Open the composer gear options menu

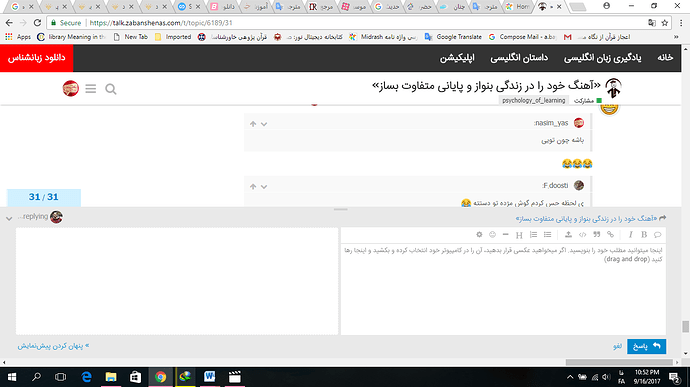click(x=479, y=235)
